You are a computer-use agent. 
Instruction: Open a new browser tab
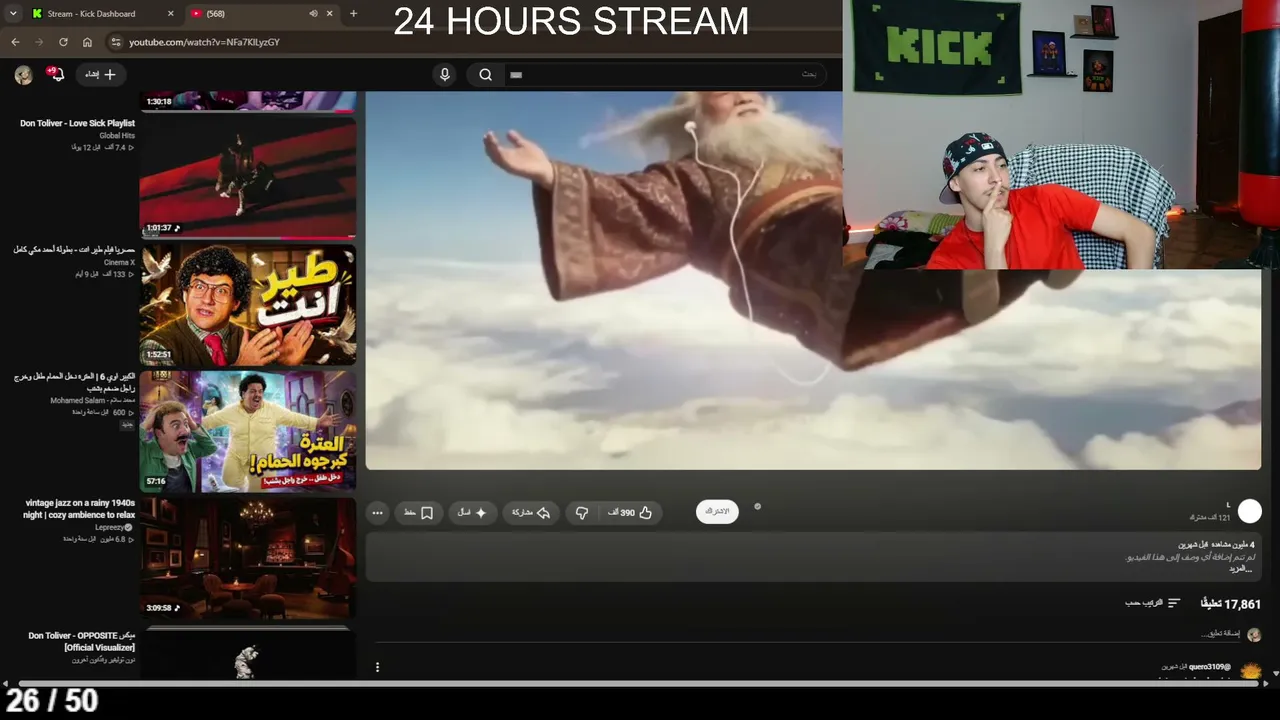click(x=353, y=14)
